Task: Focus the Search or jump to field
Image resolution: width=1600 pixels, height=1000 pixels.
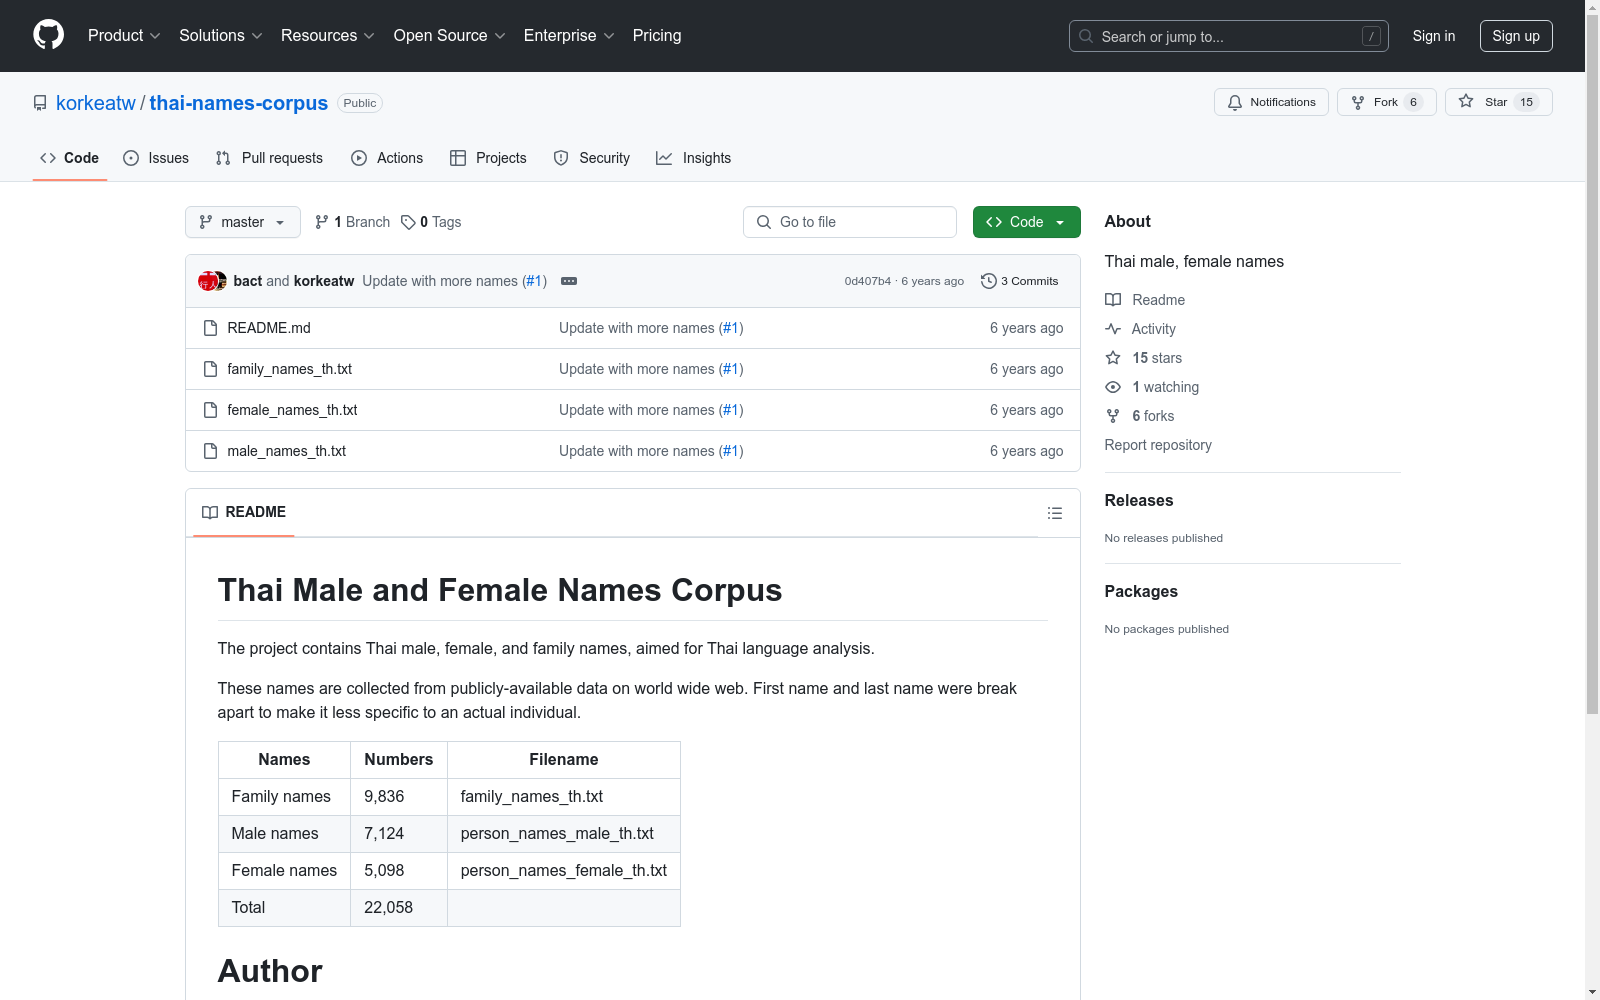Action: point(1229,36)
